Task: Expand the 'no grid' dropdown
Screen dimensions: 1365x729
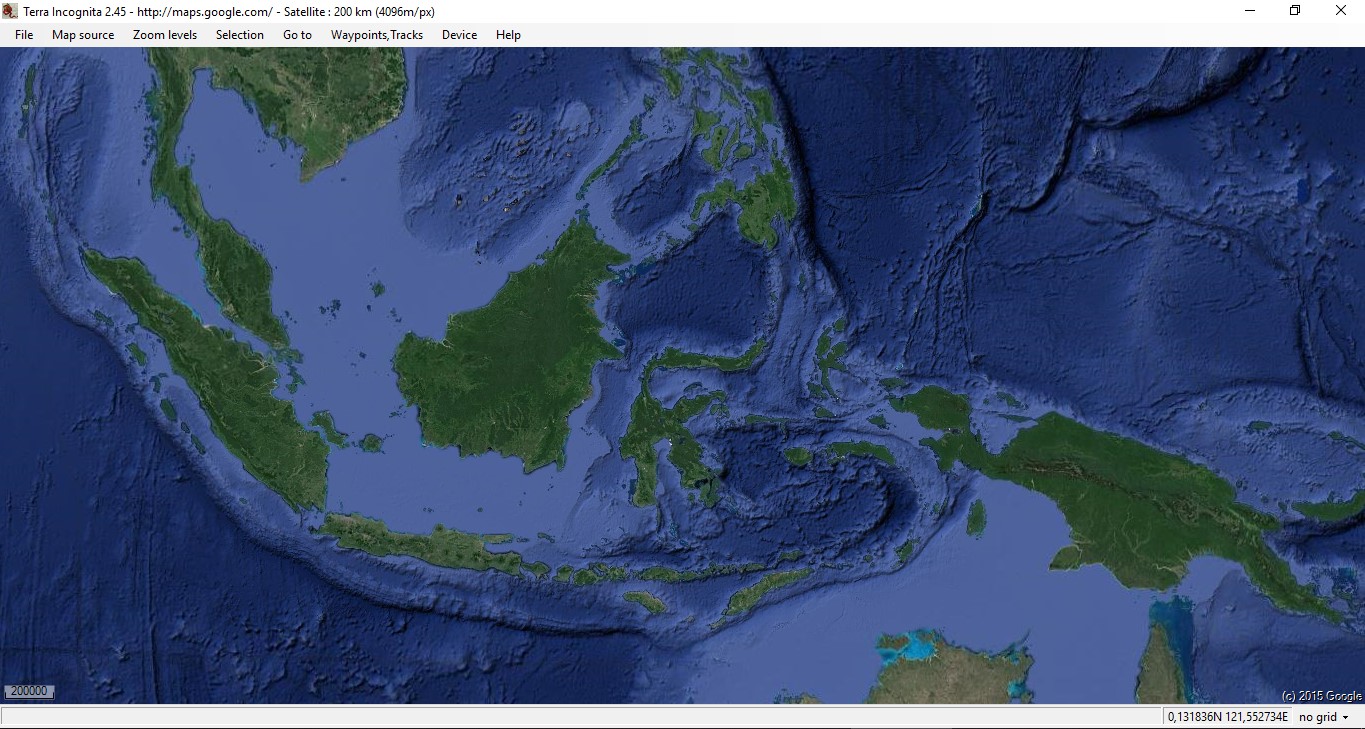Action: [x=1324, y=717]
